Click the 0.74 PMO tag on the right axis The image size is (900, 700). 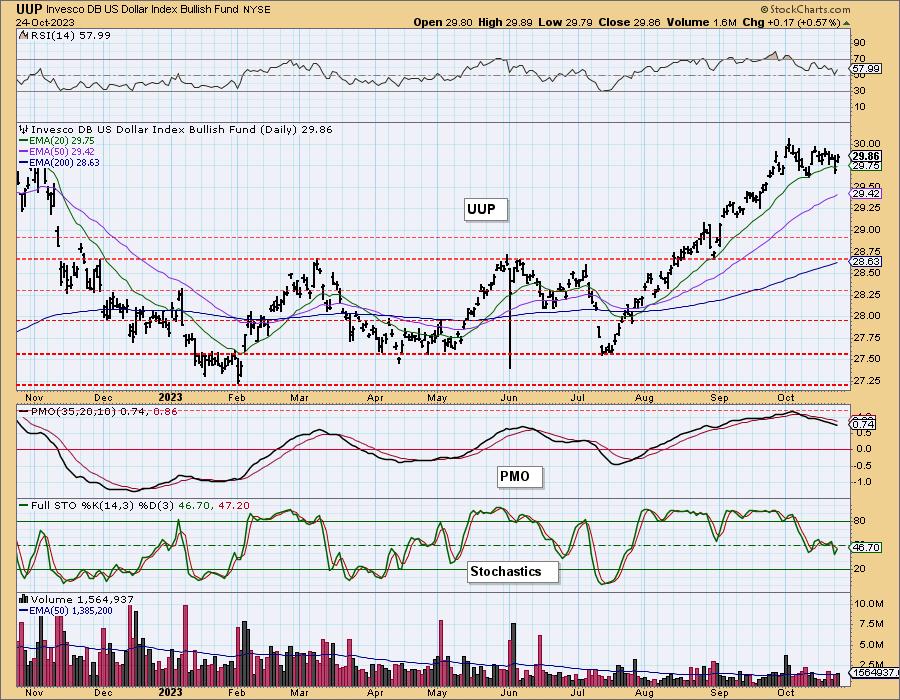click(x=864, y=425)
